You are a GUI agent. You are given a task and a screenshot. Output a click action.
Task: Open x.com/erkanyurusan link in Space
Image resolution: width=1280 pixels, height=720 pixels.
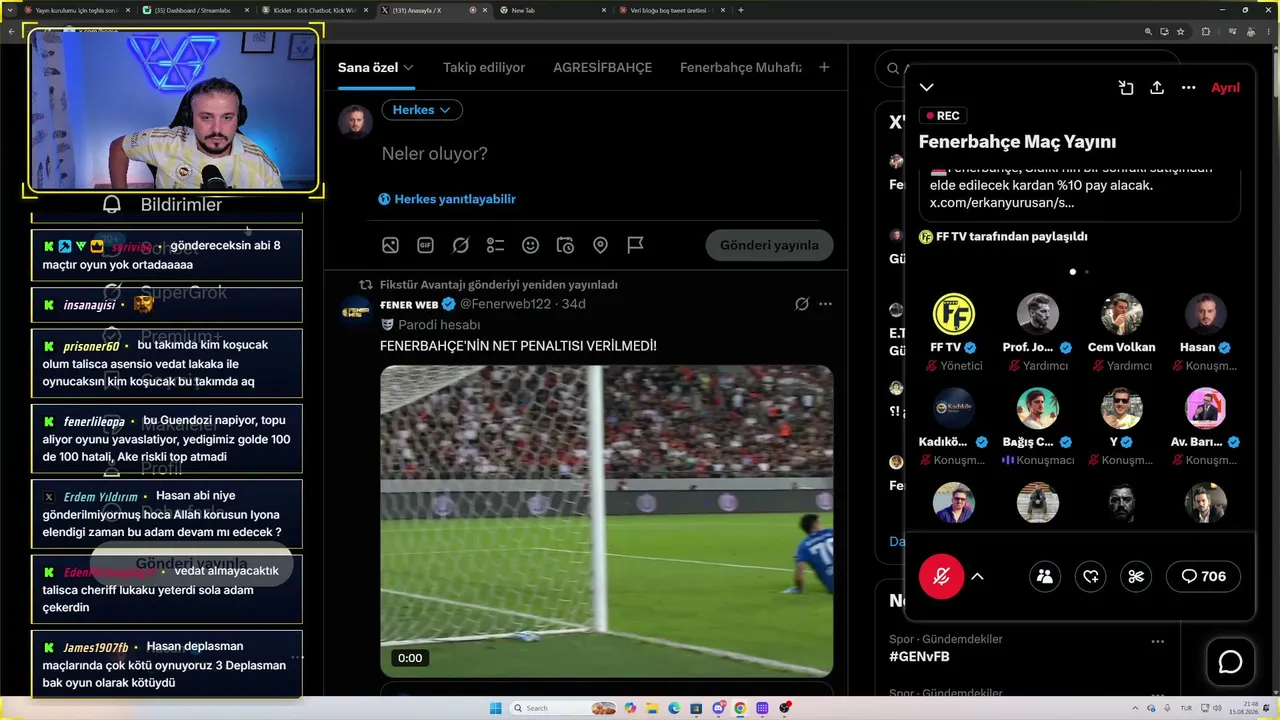1002,203
